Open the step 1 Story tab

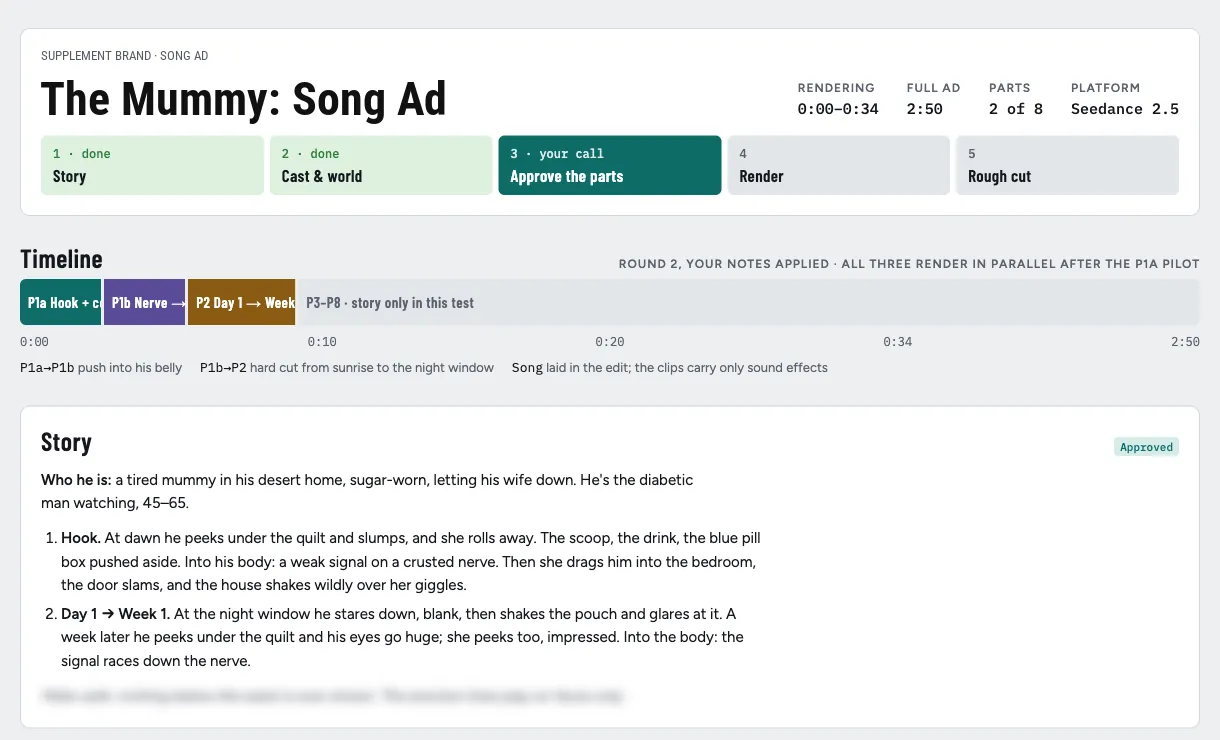pos(152,165)
